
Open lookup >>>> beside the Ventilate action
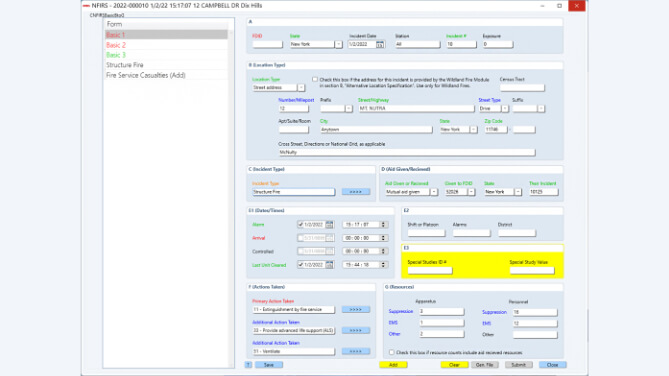pos(355,351)
